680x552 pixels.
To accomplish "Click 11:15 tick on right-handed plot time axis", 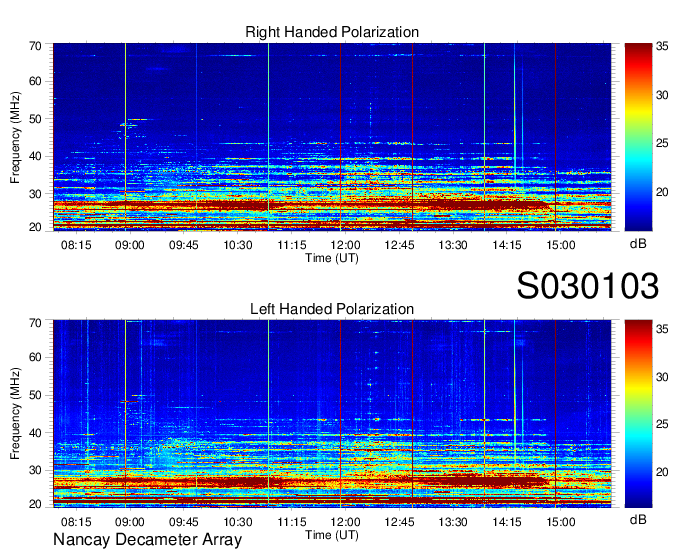I will tap(292, 245).
